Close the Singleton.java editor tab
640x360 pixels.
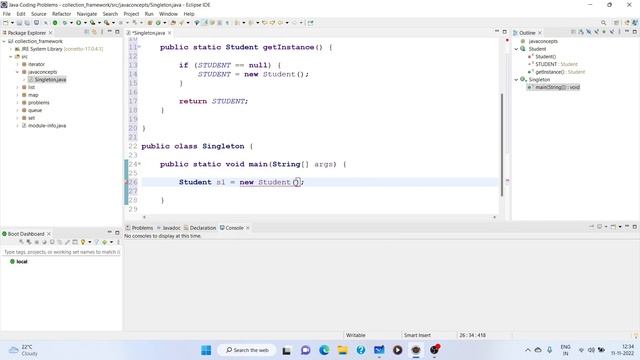click(169, 33)
